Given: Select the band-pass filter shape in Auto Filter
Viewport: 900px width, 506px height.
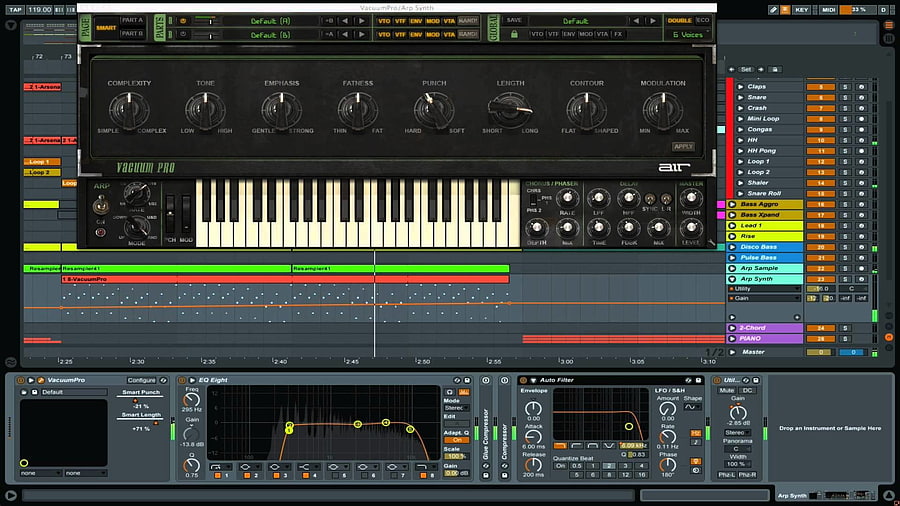Looking at the screenshot, I should coord(593,446).
